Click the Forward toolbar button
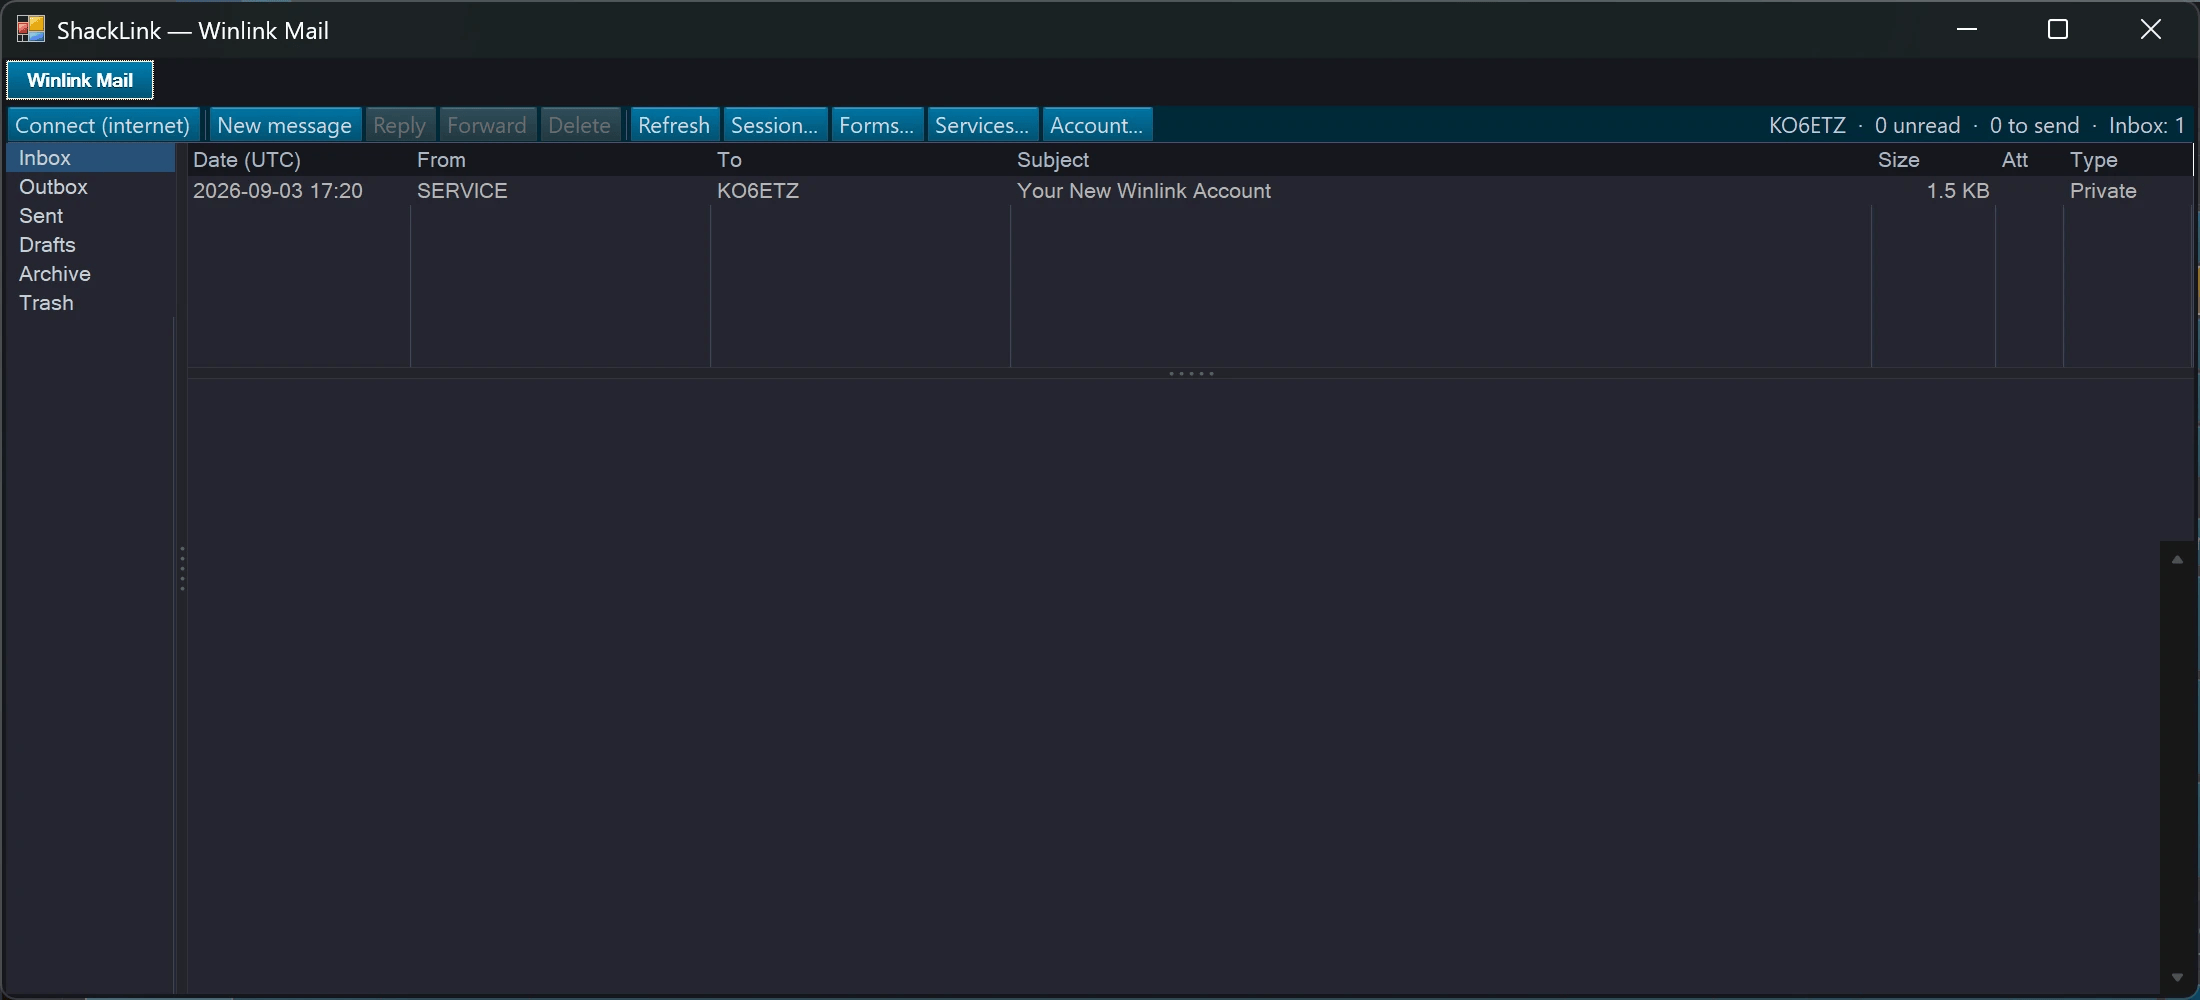The width and height of the screenshot is (2200, 1000). 487,125
